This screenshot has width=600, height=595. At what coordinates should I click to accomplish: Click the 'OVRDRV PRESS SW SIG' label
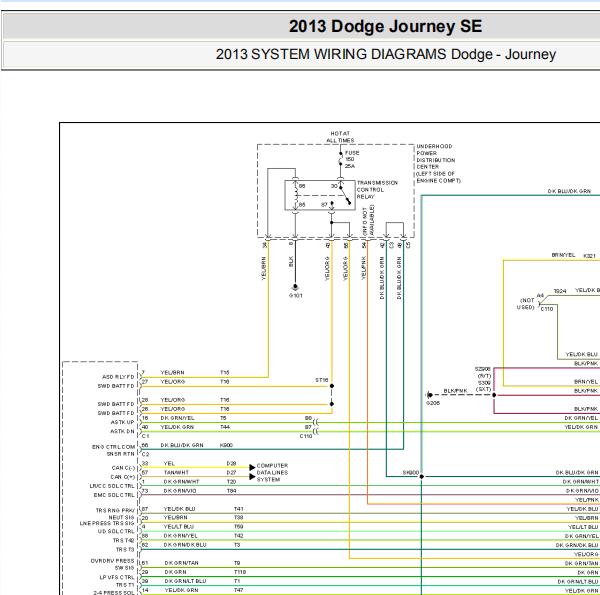click(112, 564)
